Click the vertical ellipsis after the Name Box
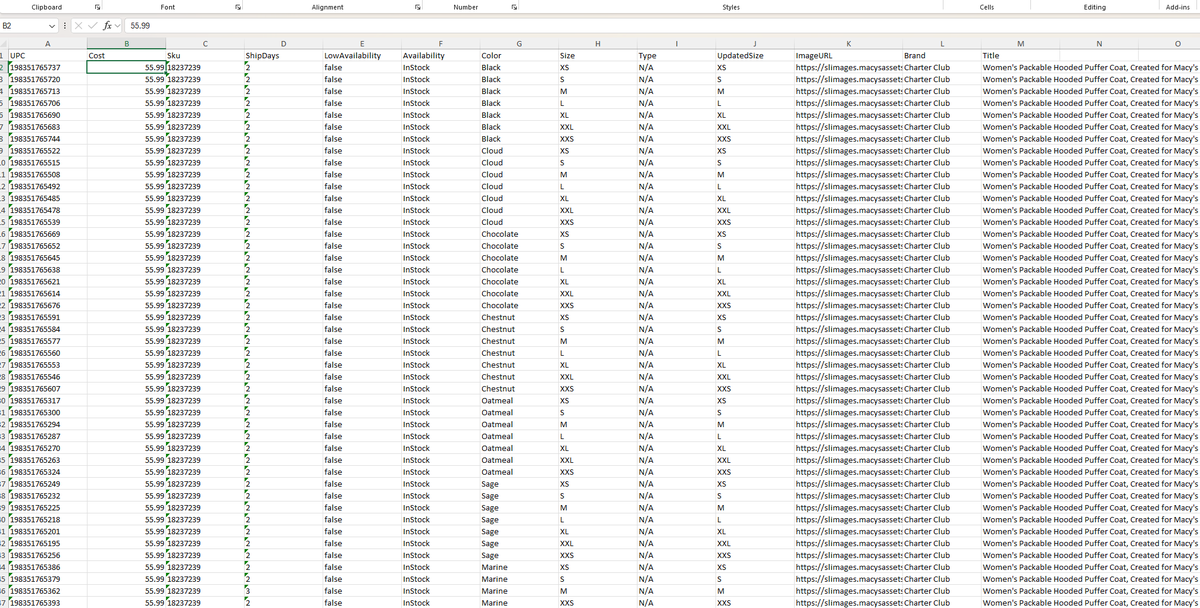Image resolution: width=1200 pixels, height=608 pixels. point(64,25)
